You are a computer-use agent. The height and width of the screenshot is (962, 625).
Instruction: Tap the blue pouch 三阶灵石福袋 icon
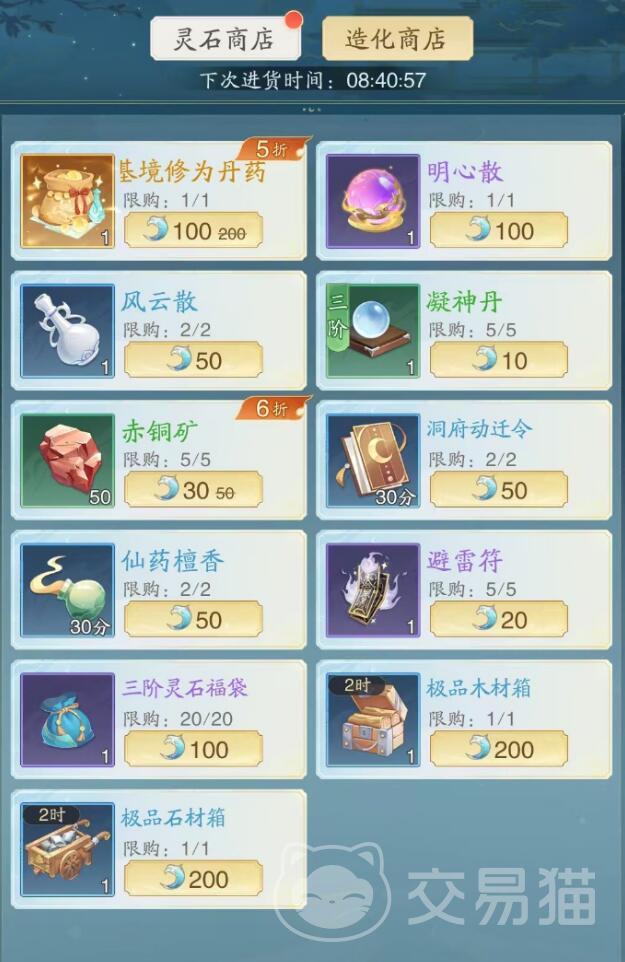pos(67,720)
